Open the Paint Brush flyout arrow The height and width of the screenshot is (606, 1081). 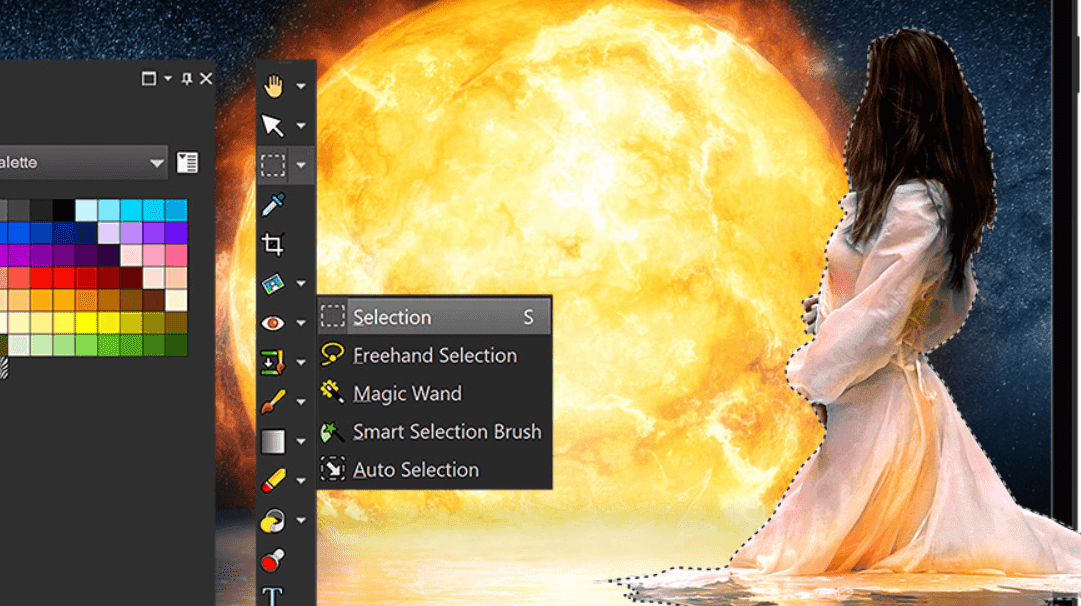pos(301,402)
